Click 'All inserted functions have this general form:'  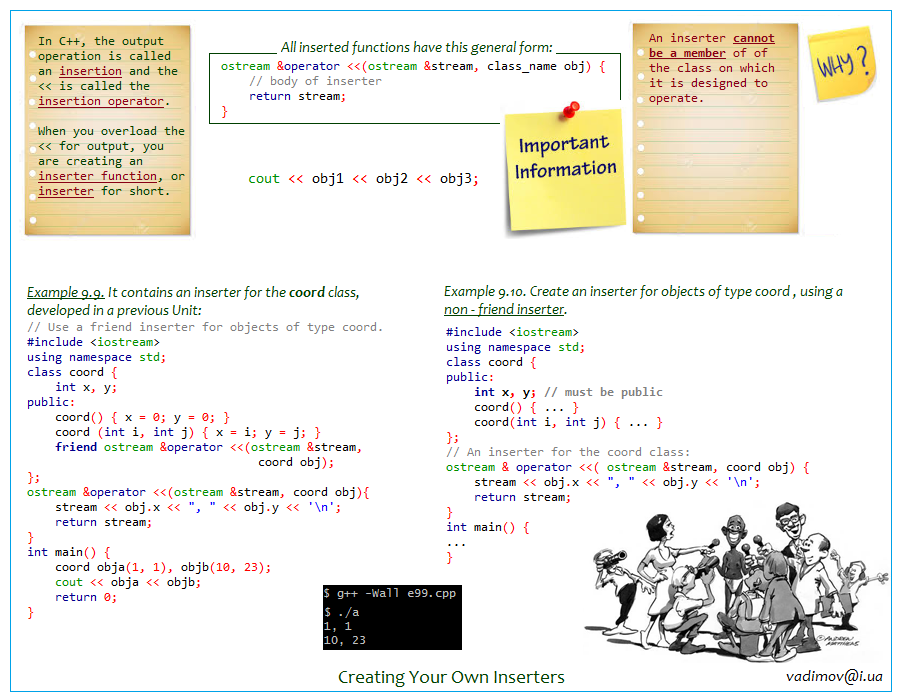[x=416, y=47]
